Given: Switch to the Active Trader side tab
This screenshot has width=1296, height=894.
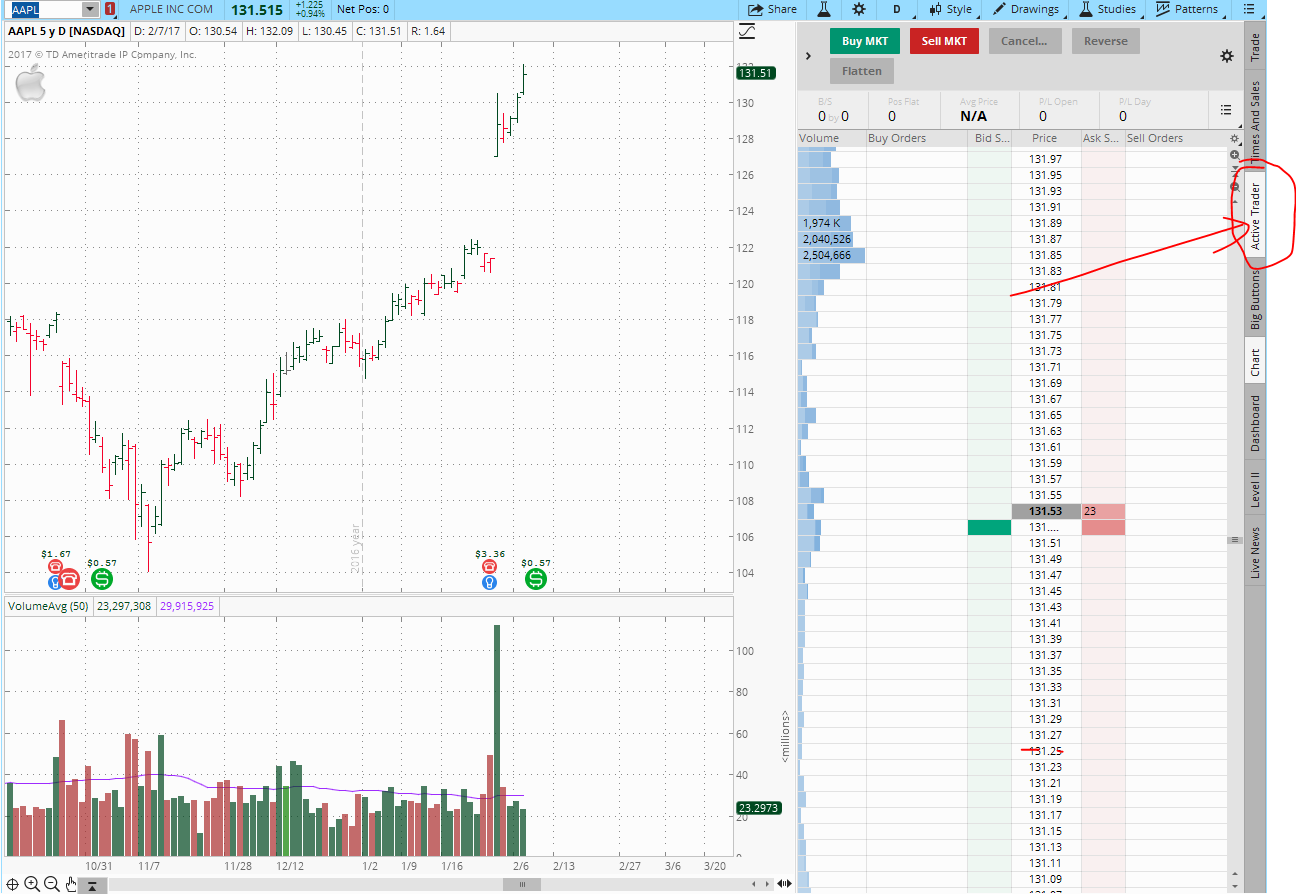Looking at the screenshot, I should (1255, 216).
